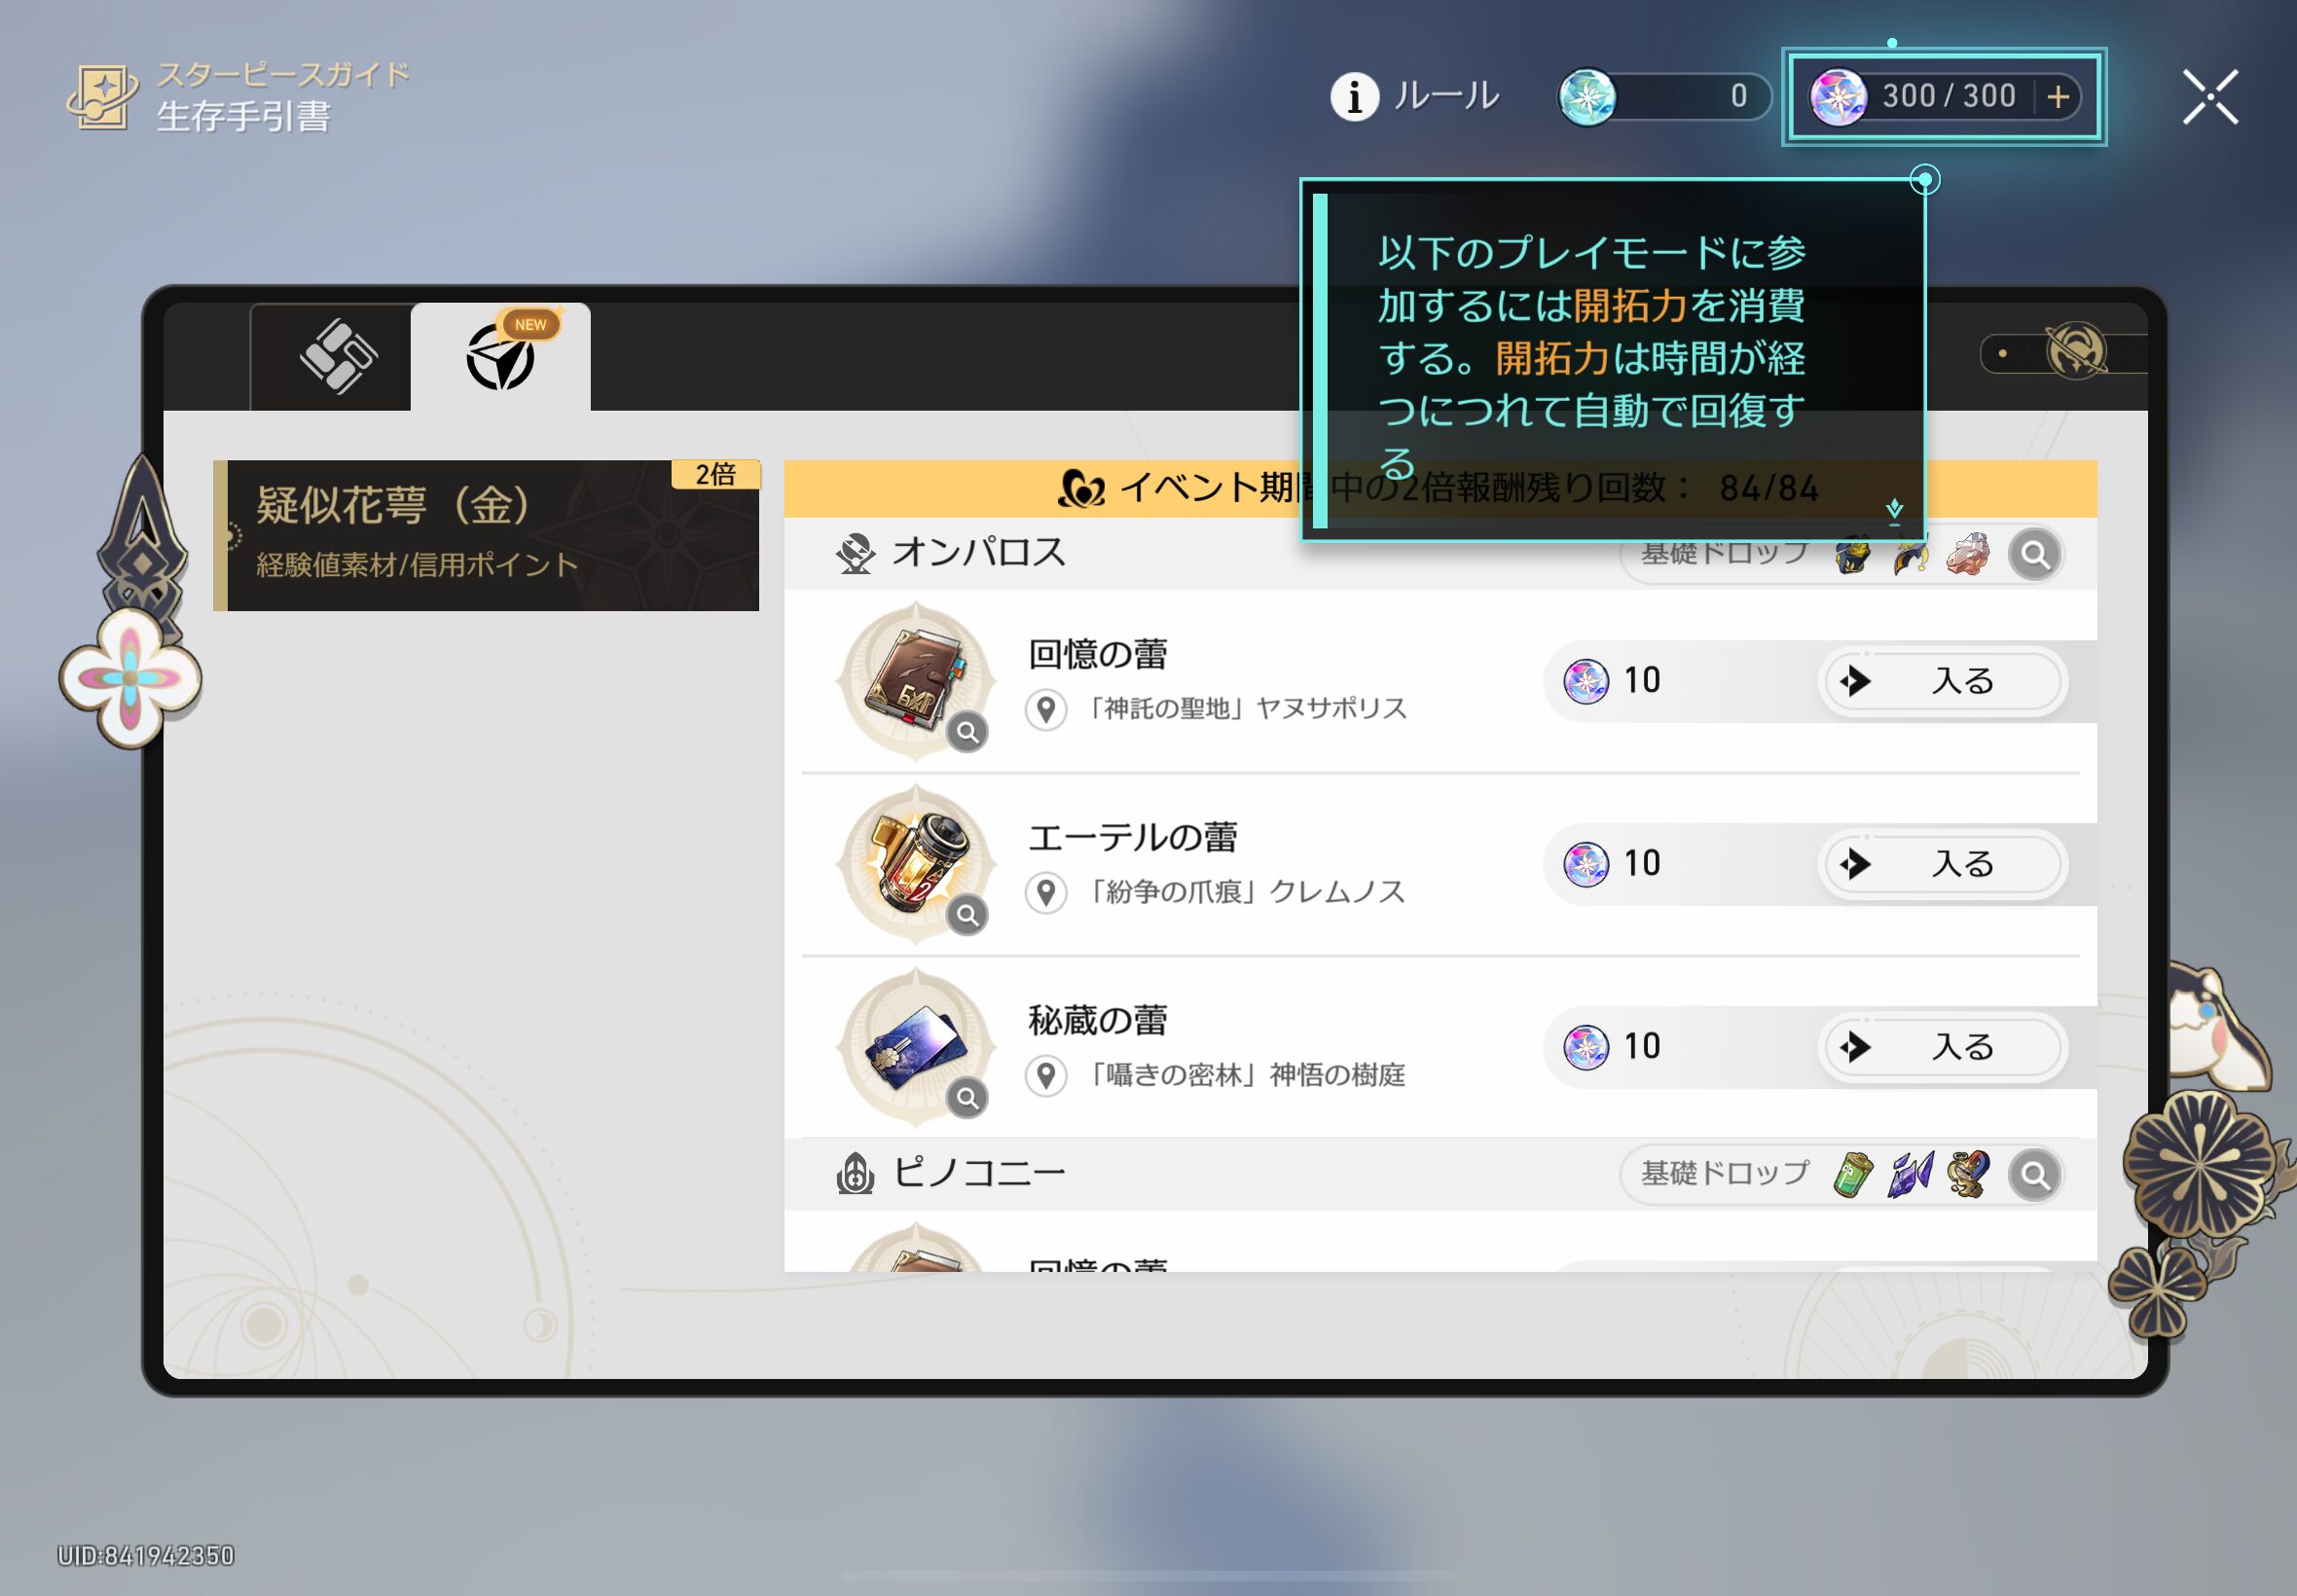Image resolution: width=2297 pixels, height=1596 pixels.
Task: Click the magnifier on オンパロス base drops
Action: click(x=2034, y=554)
